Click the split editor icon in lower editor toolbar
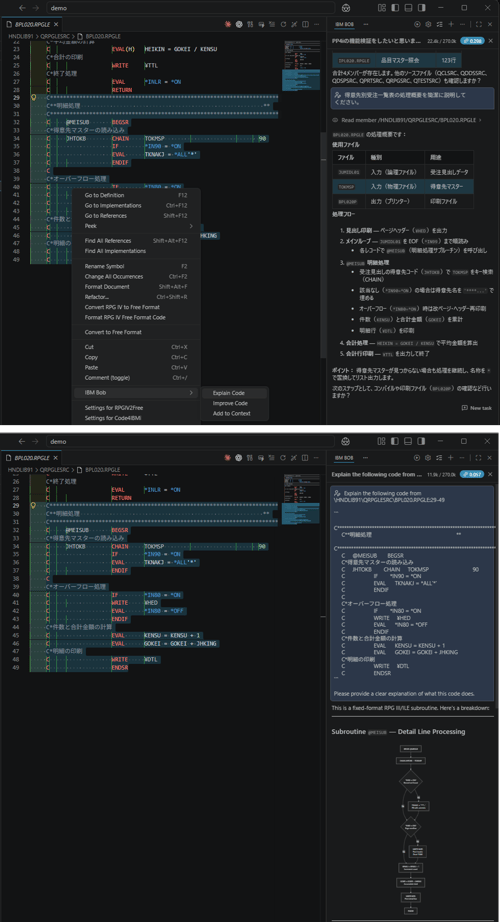 (305, 457)
